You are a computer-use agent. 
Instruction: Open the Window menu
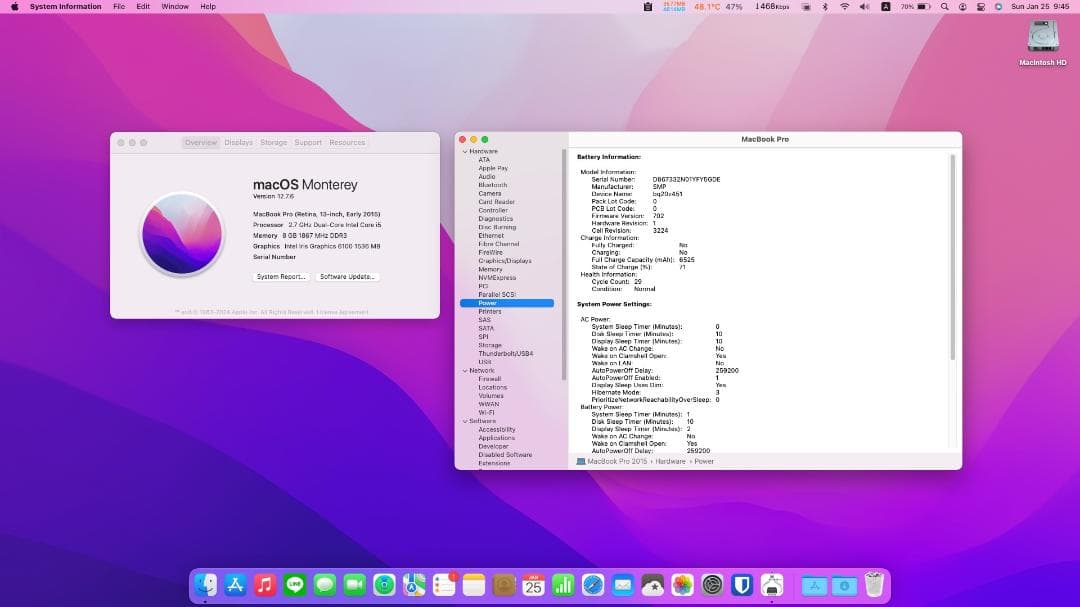click(x=175, y=6)
